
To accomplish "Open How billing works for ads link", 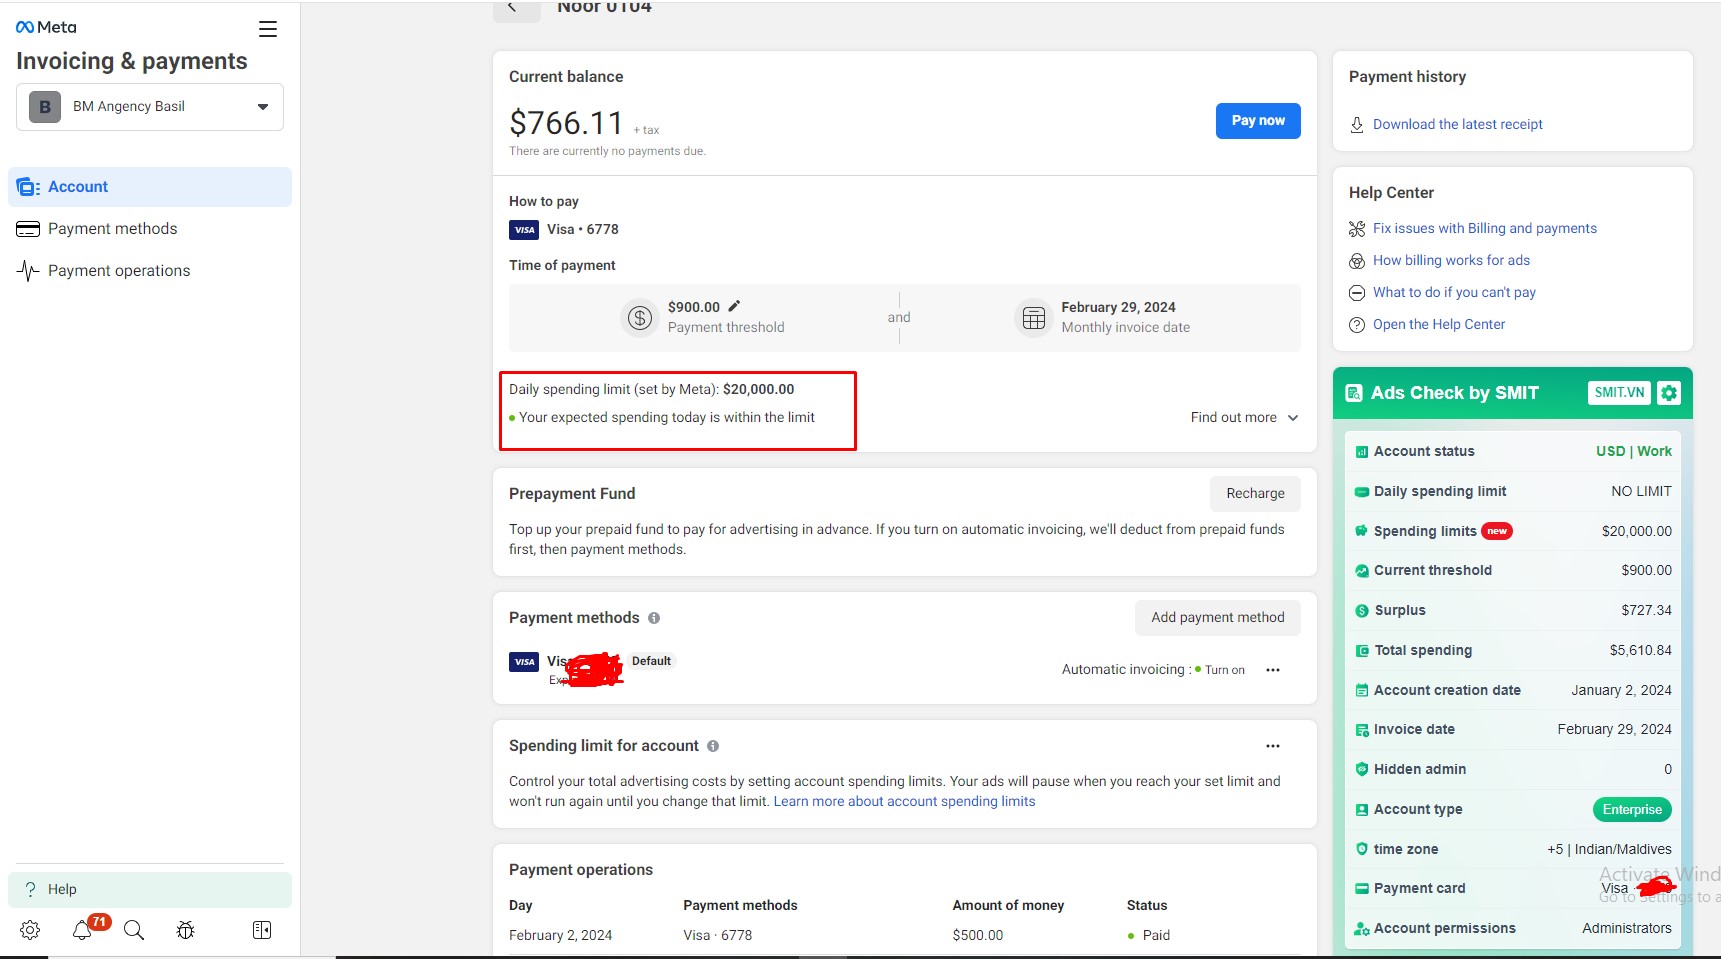I will point(1451,261).
